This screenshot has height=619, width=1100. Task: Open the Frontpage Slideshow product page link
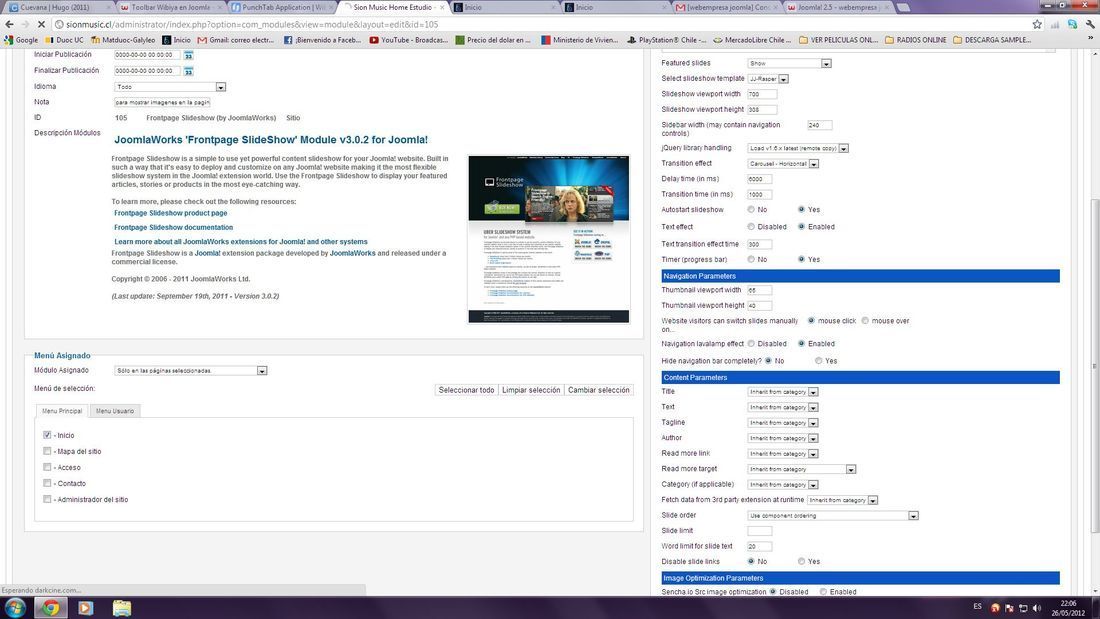pos(170,213)
